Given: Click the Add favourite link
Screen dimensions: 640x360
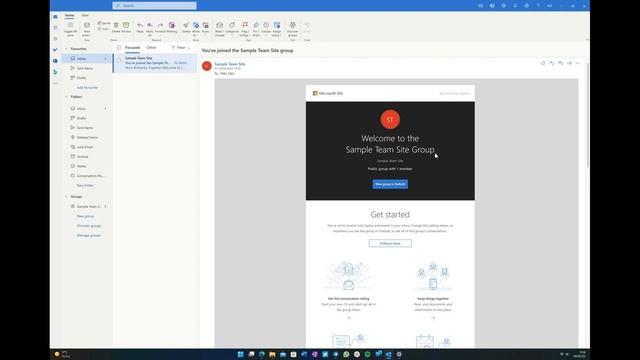Looking at the screenshot, I should [x=87, y=87].
